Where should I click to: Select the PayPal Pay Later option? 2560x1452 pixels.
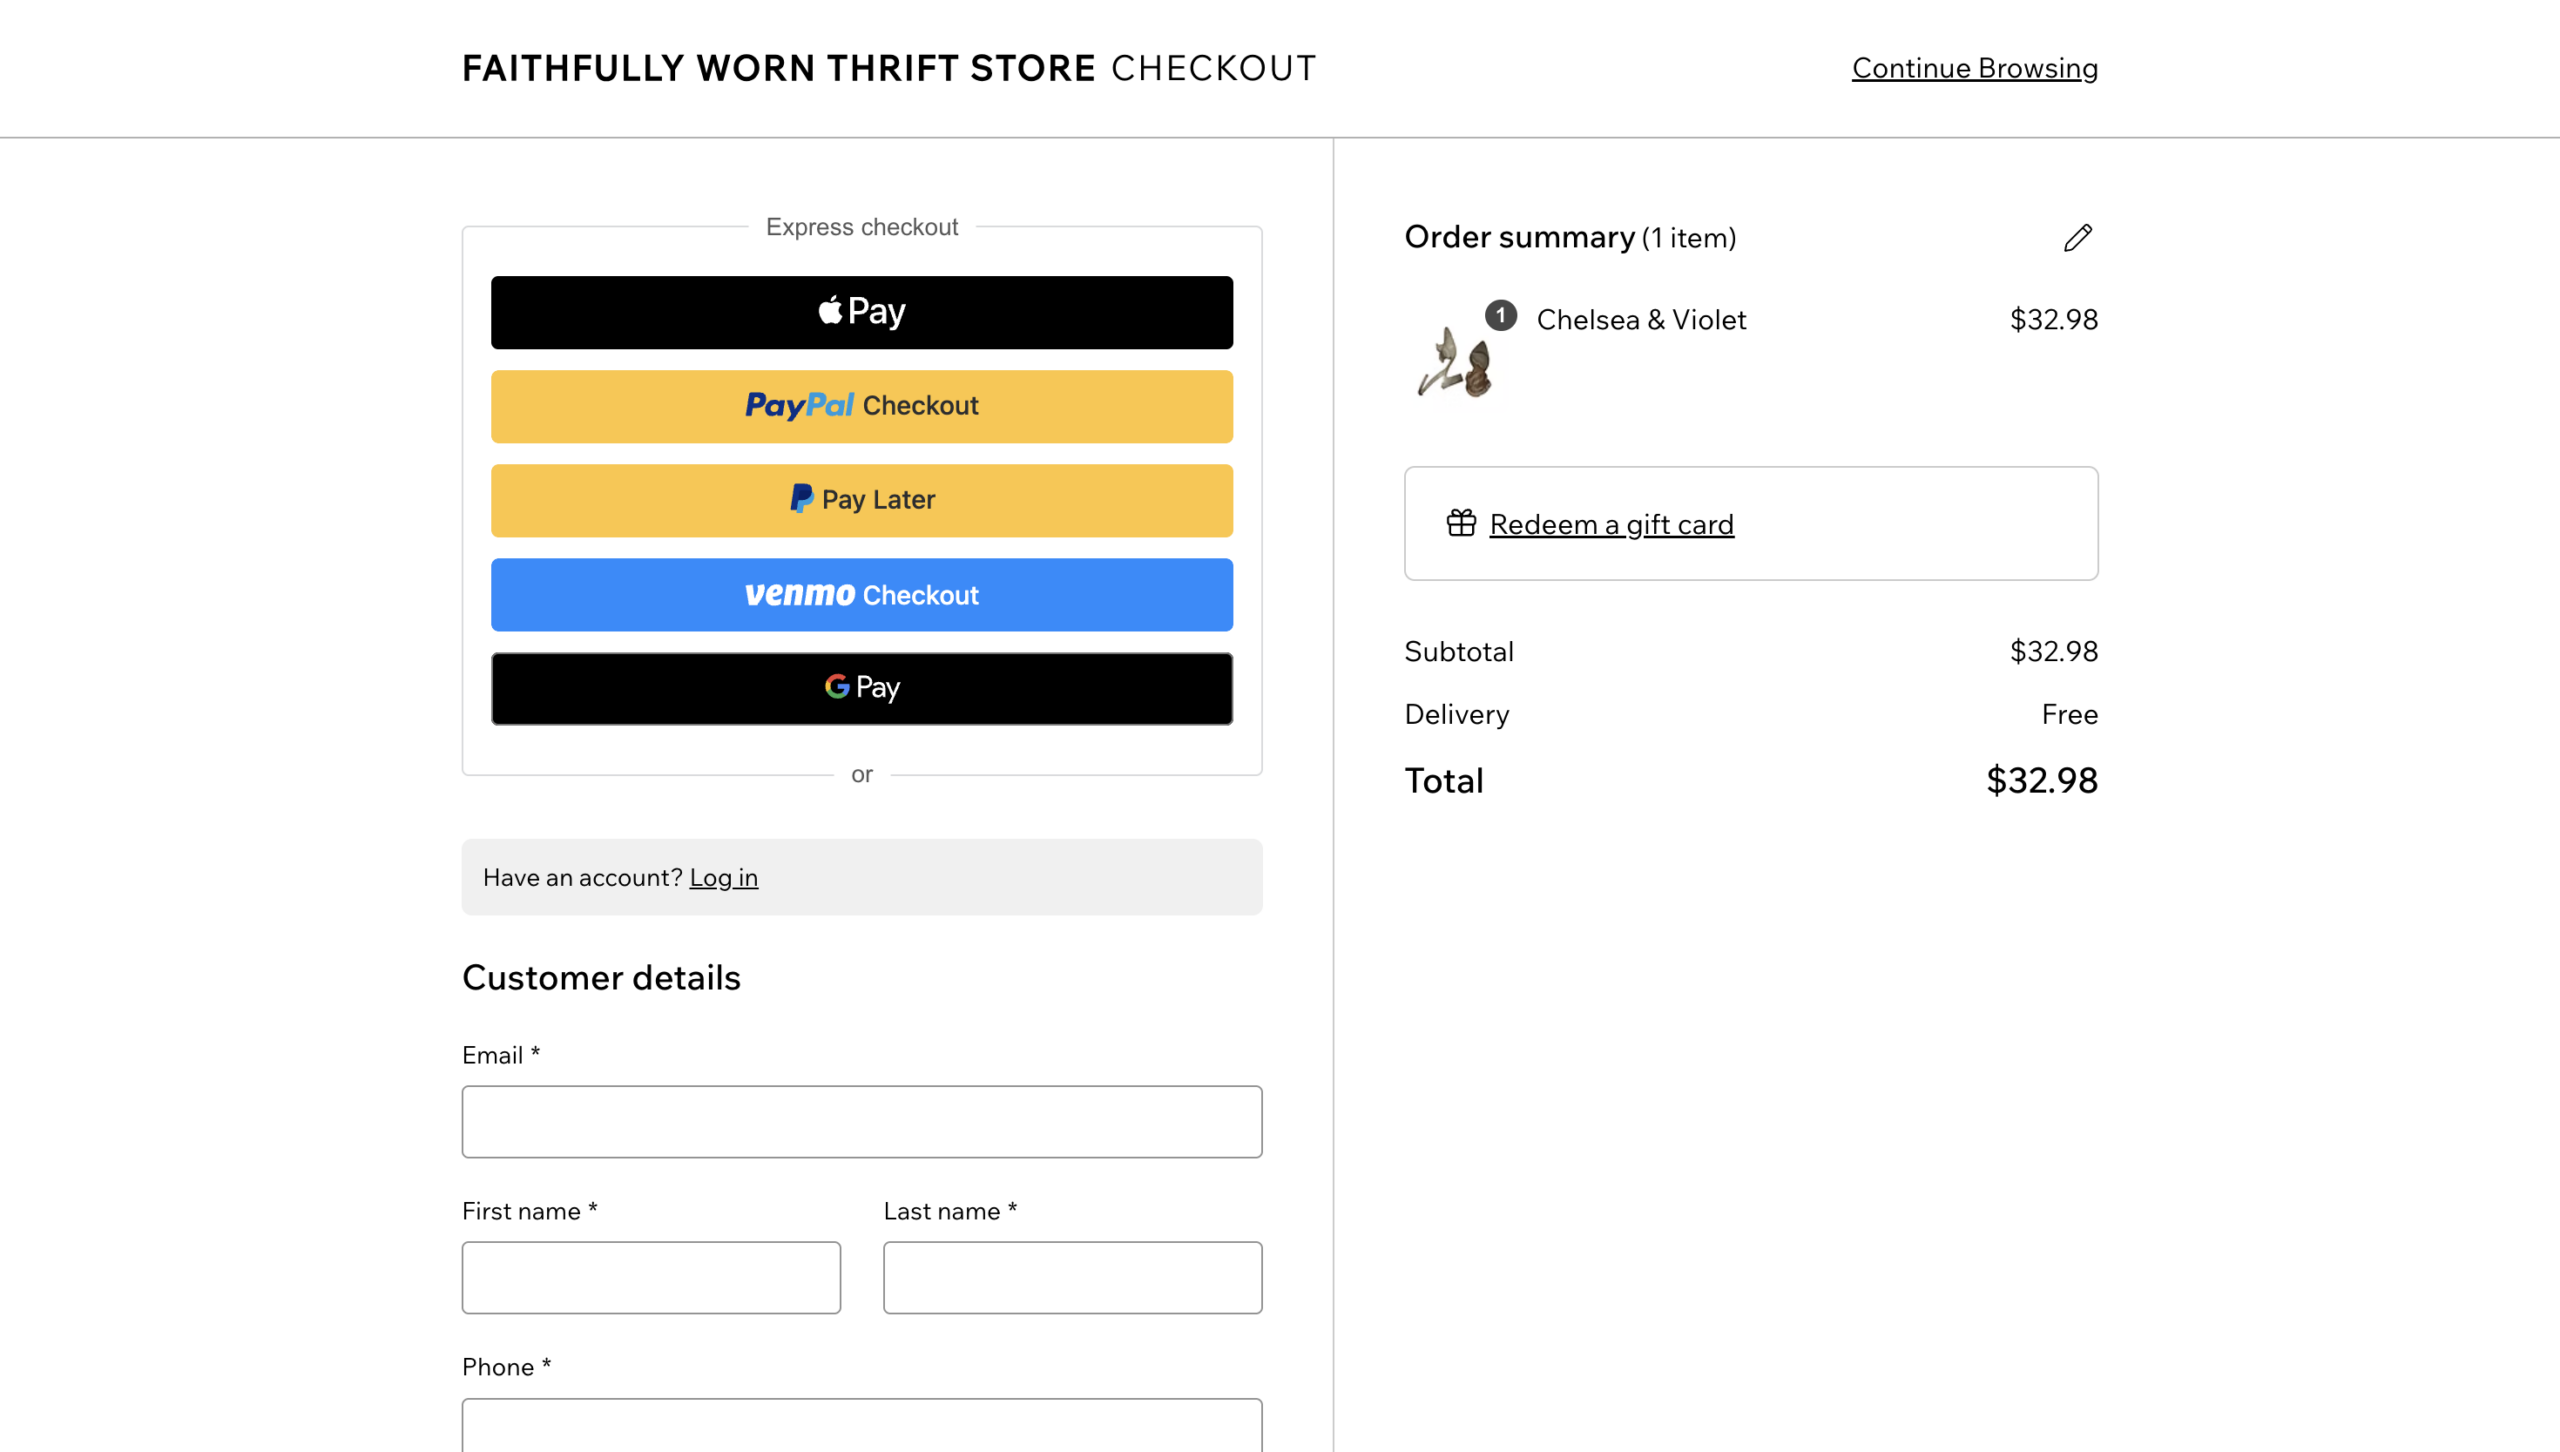[x=861, y=500]
